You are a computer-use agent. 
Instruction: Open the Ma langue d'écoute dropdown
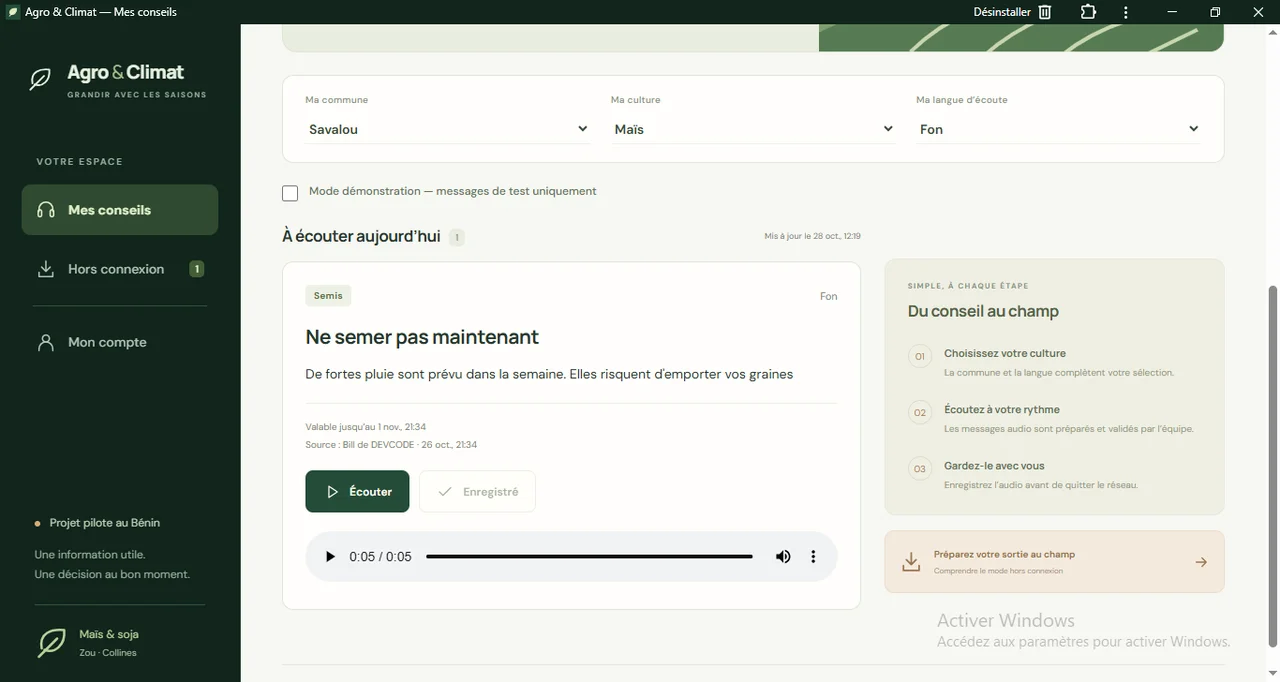pyautogui.click(x=1058, y=129)
